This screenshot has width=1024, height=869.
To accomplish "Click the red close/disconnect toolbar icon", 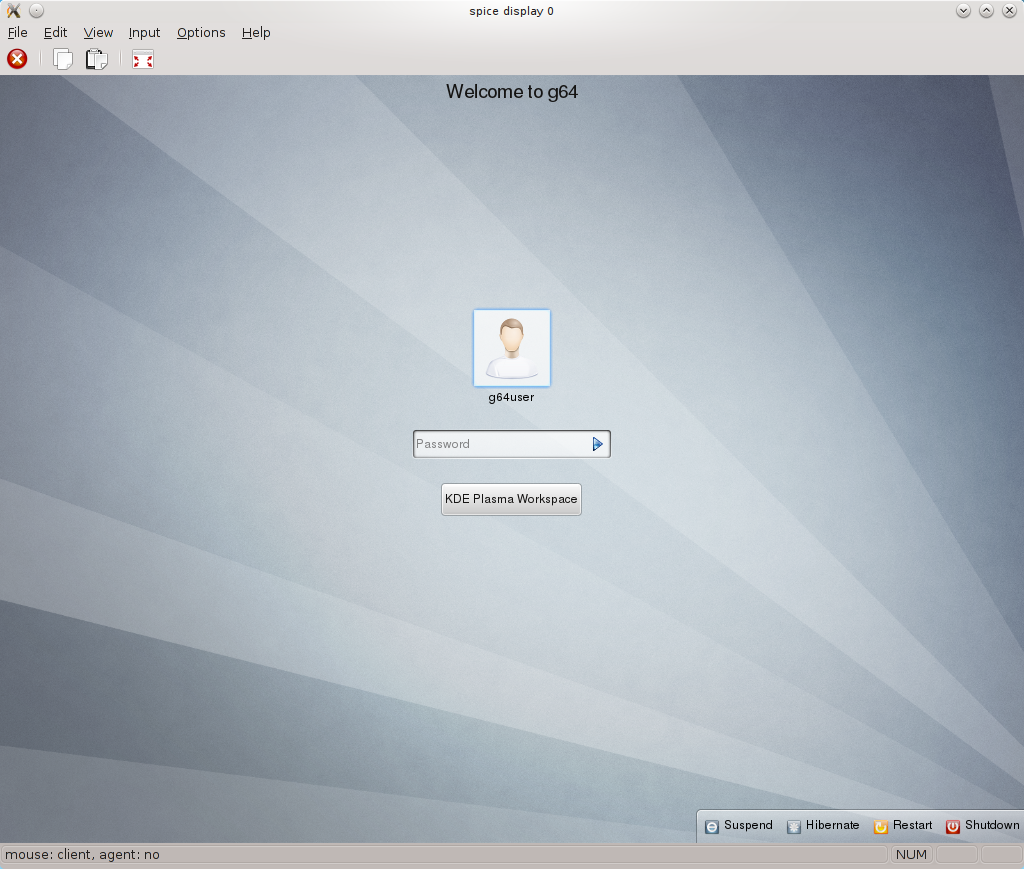I will tap(17, 60).
